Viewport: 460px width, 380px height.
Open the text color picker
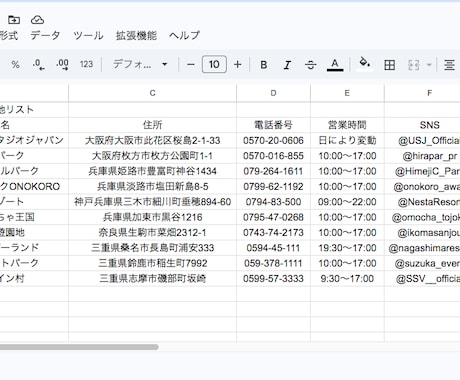tap(335, 65)
